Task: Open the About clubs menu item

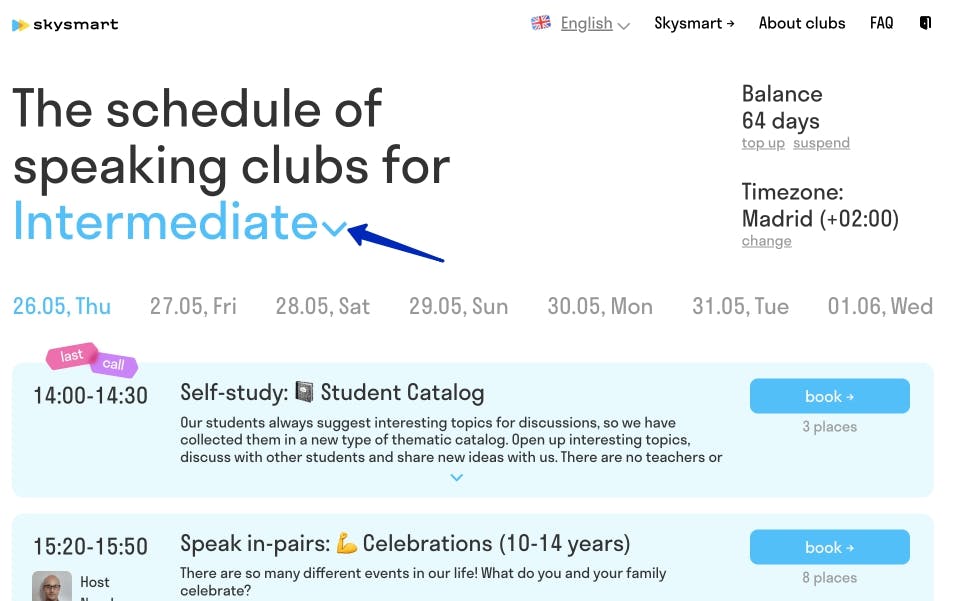Action: pos(802,23)
